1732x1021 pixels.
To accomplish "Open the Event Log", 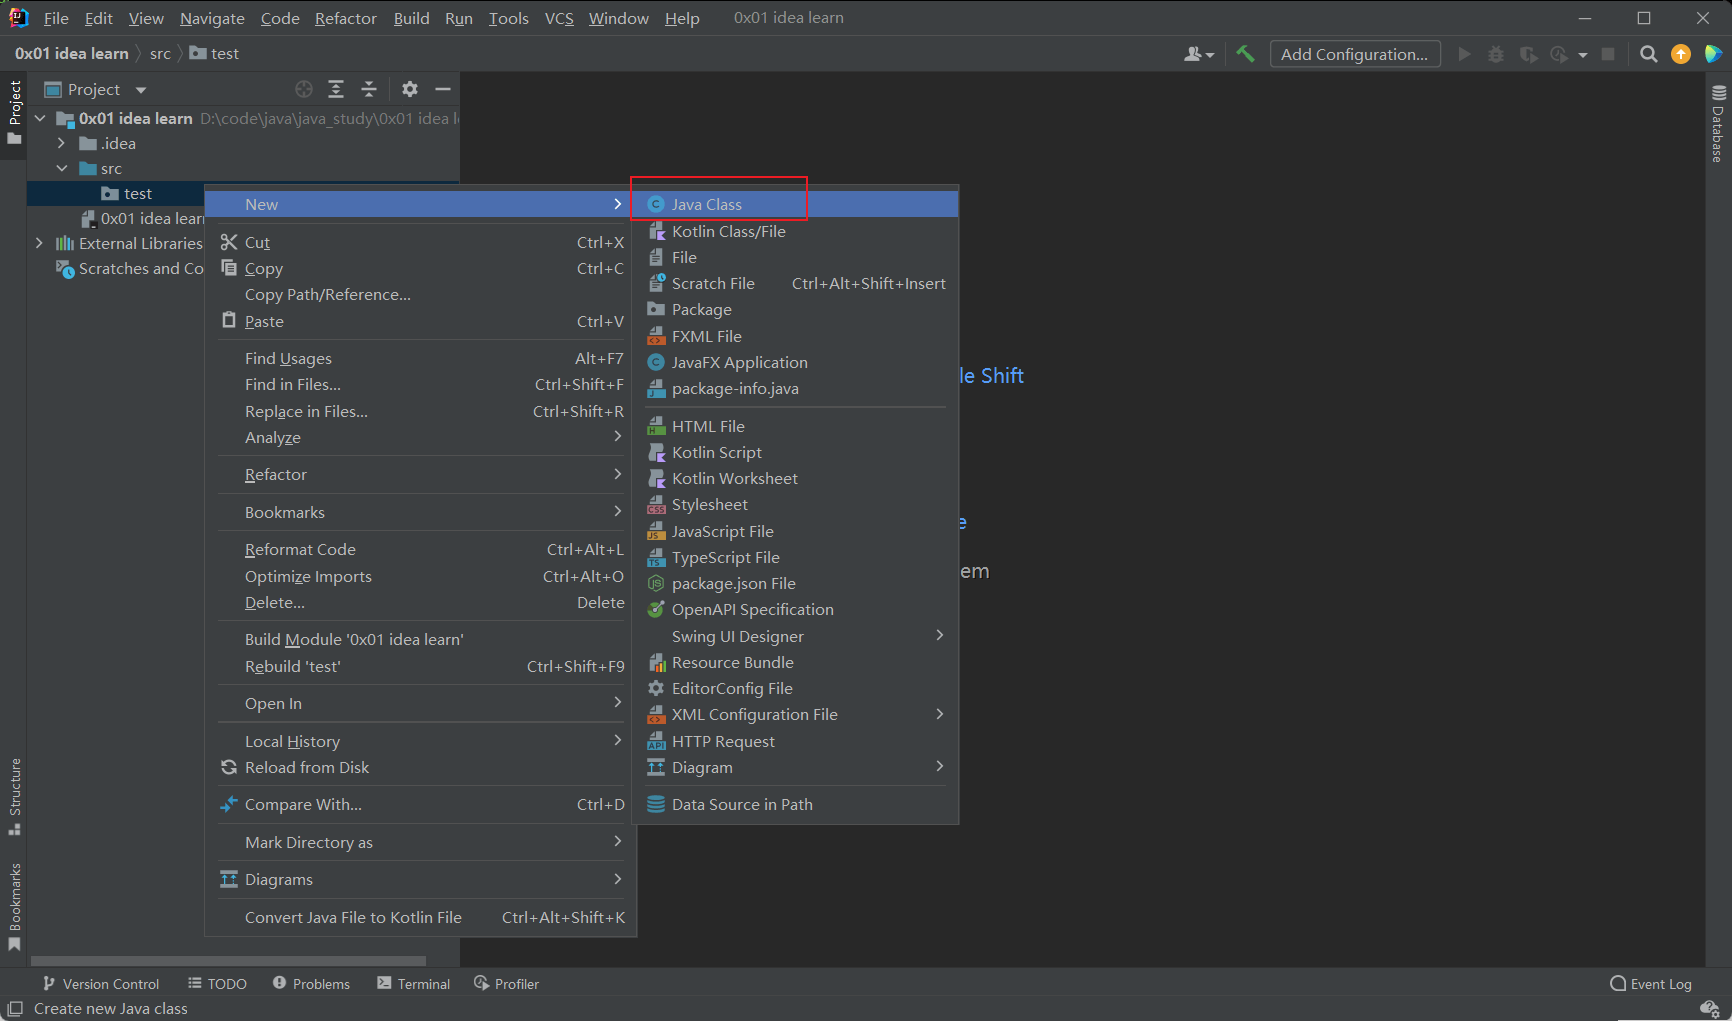I will (1650, 984).
